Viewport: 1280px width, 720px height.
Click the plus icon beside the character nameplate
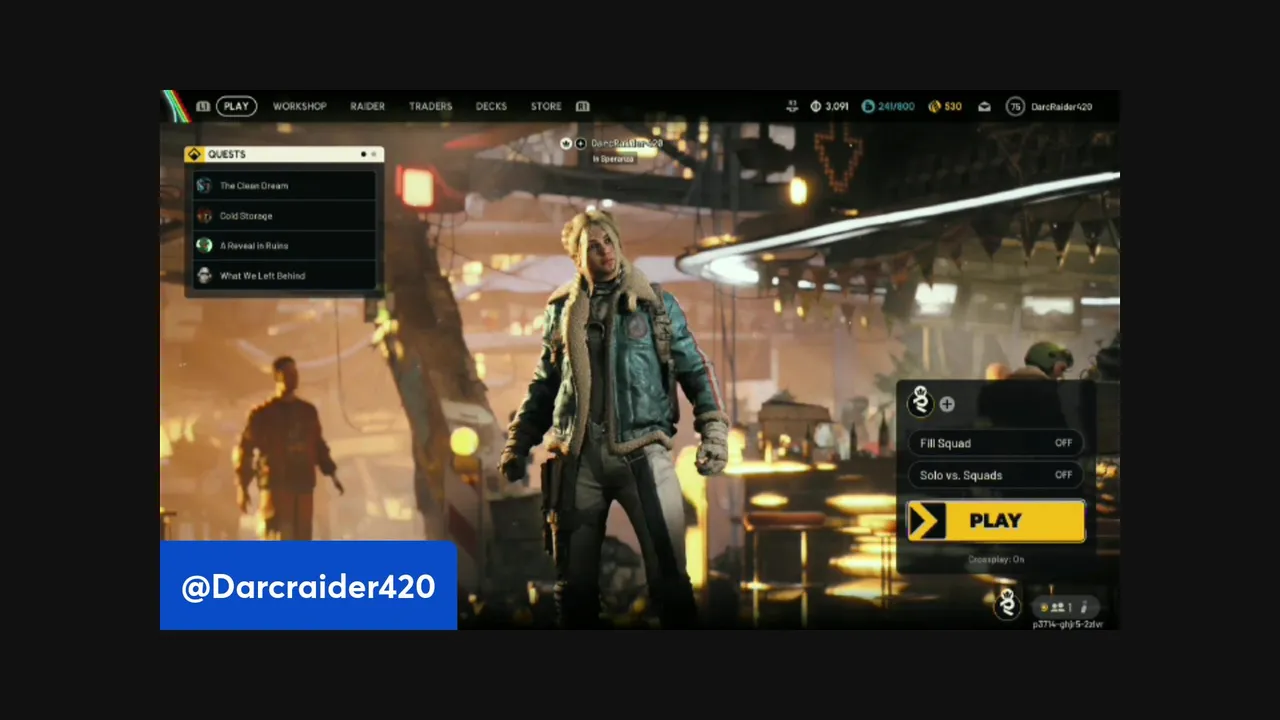(x=581, y=143)
